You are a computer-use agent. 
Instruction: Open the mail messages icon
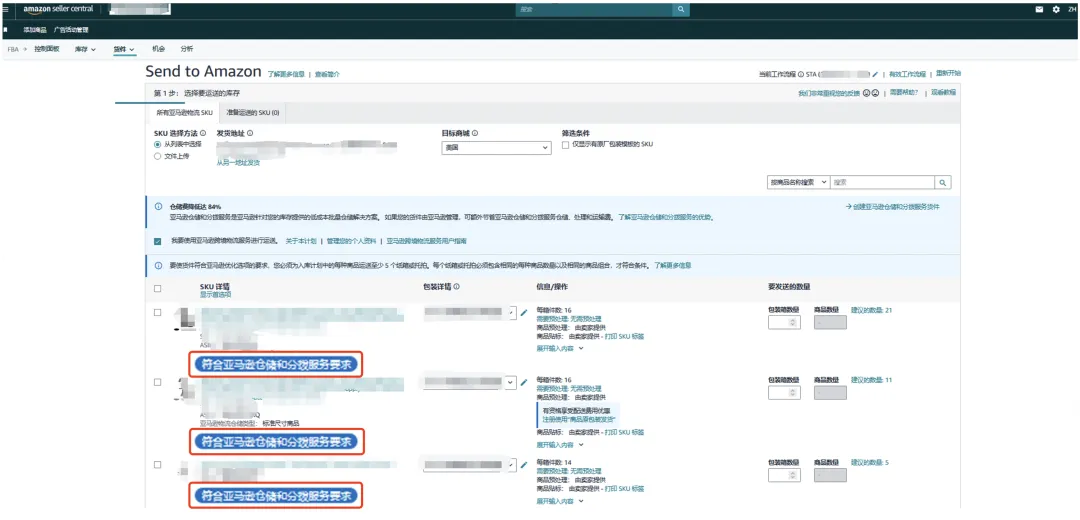(x=1039, y=9)
